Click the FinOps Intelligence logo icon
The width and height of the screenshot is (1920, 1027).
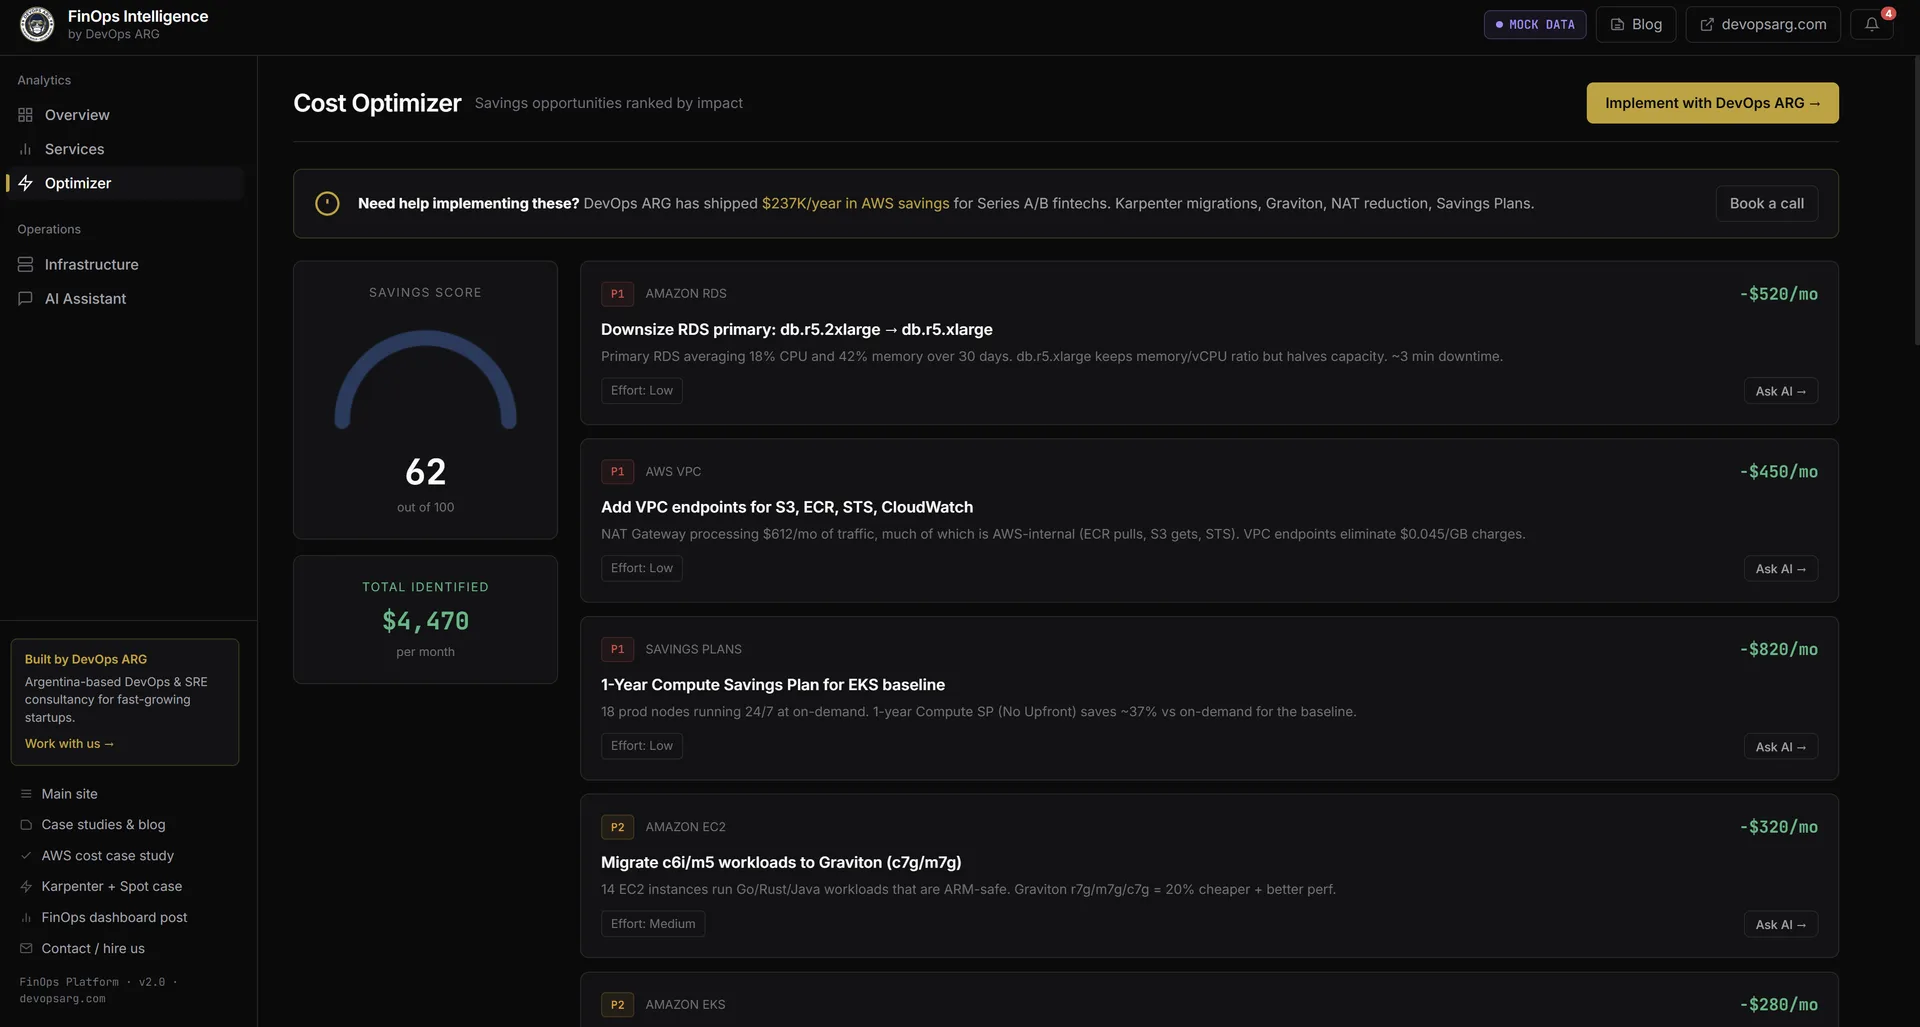coord(37,24)
